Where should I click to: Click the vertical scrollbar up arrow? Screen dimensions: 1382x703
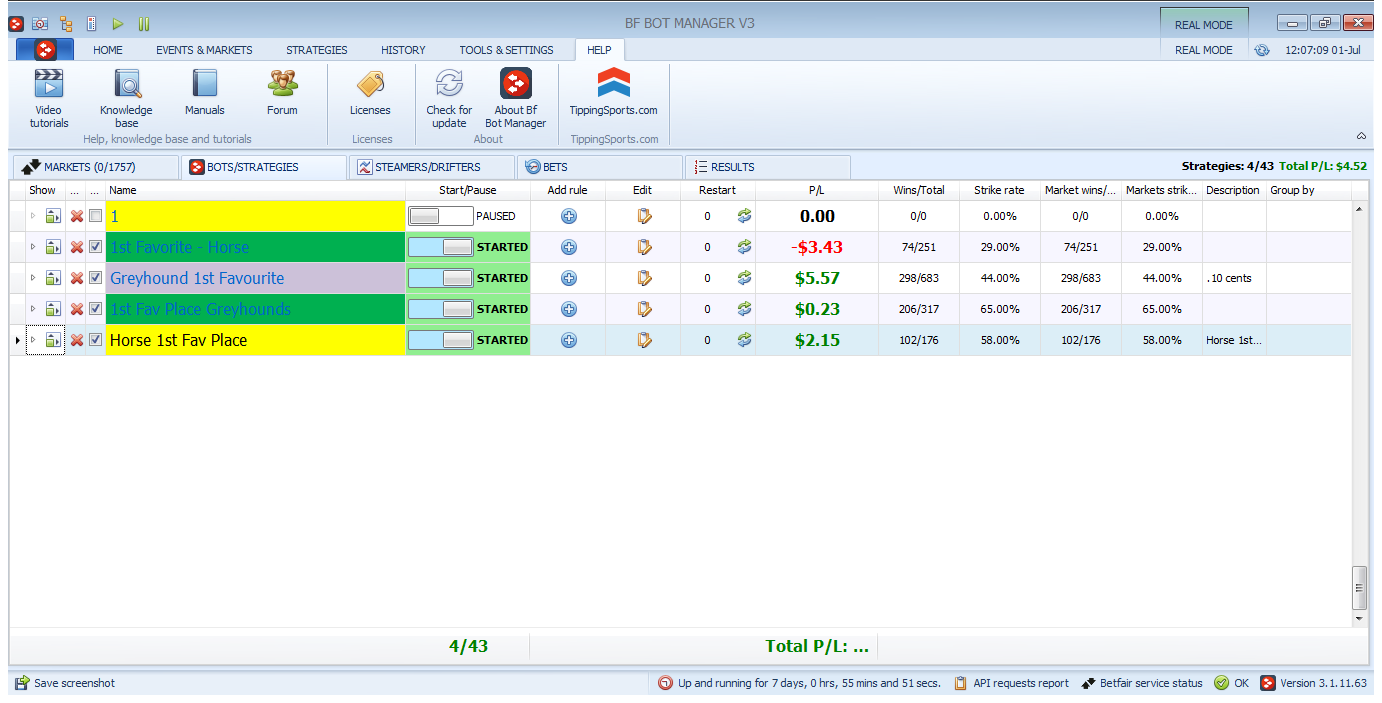coord(1358,208)
